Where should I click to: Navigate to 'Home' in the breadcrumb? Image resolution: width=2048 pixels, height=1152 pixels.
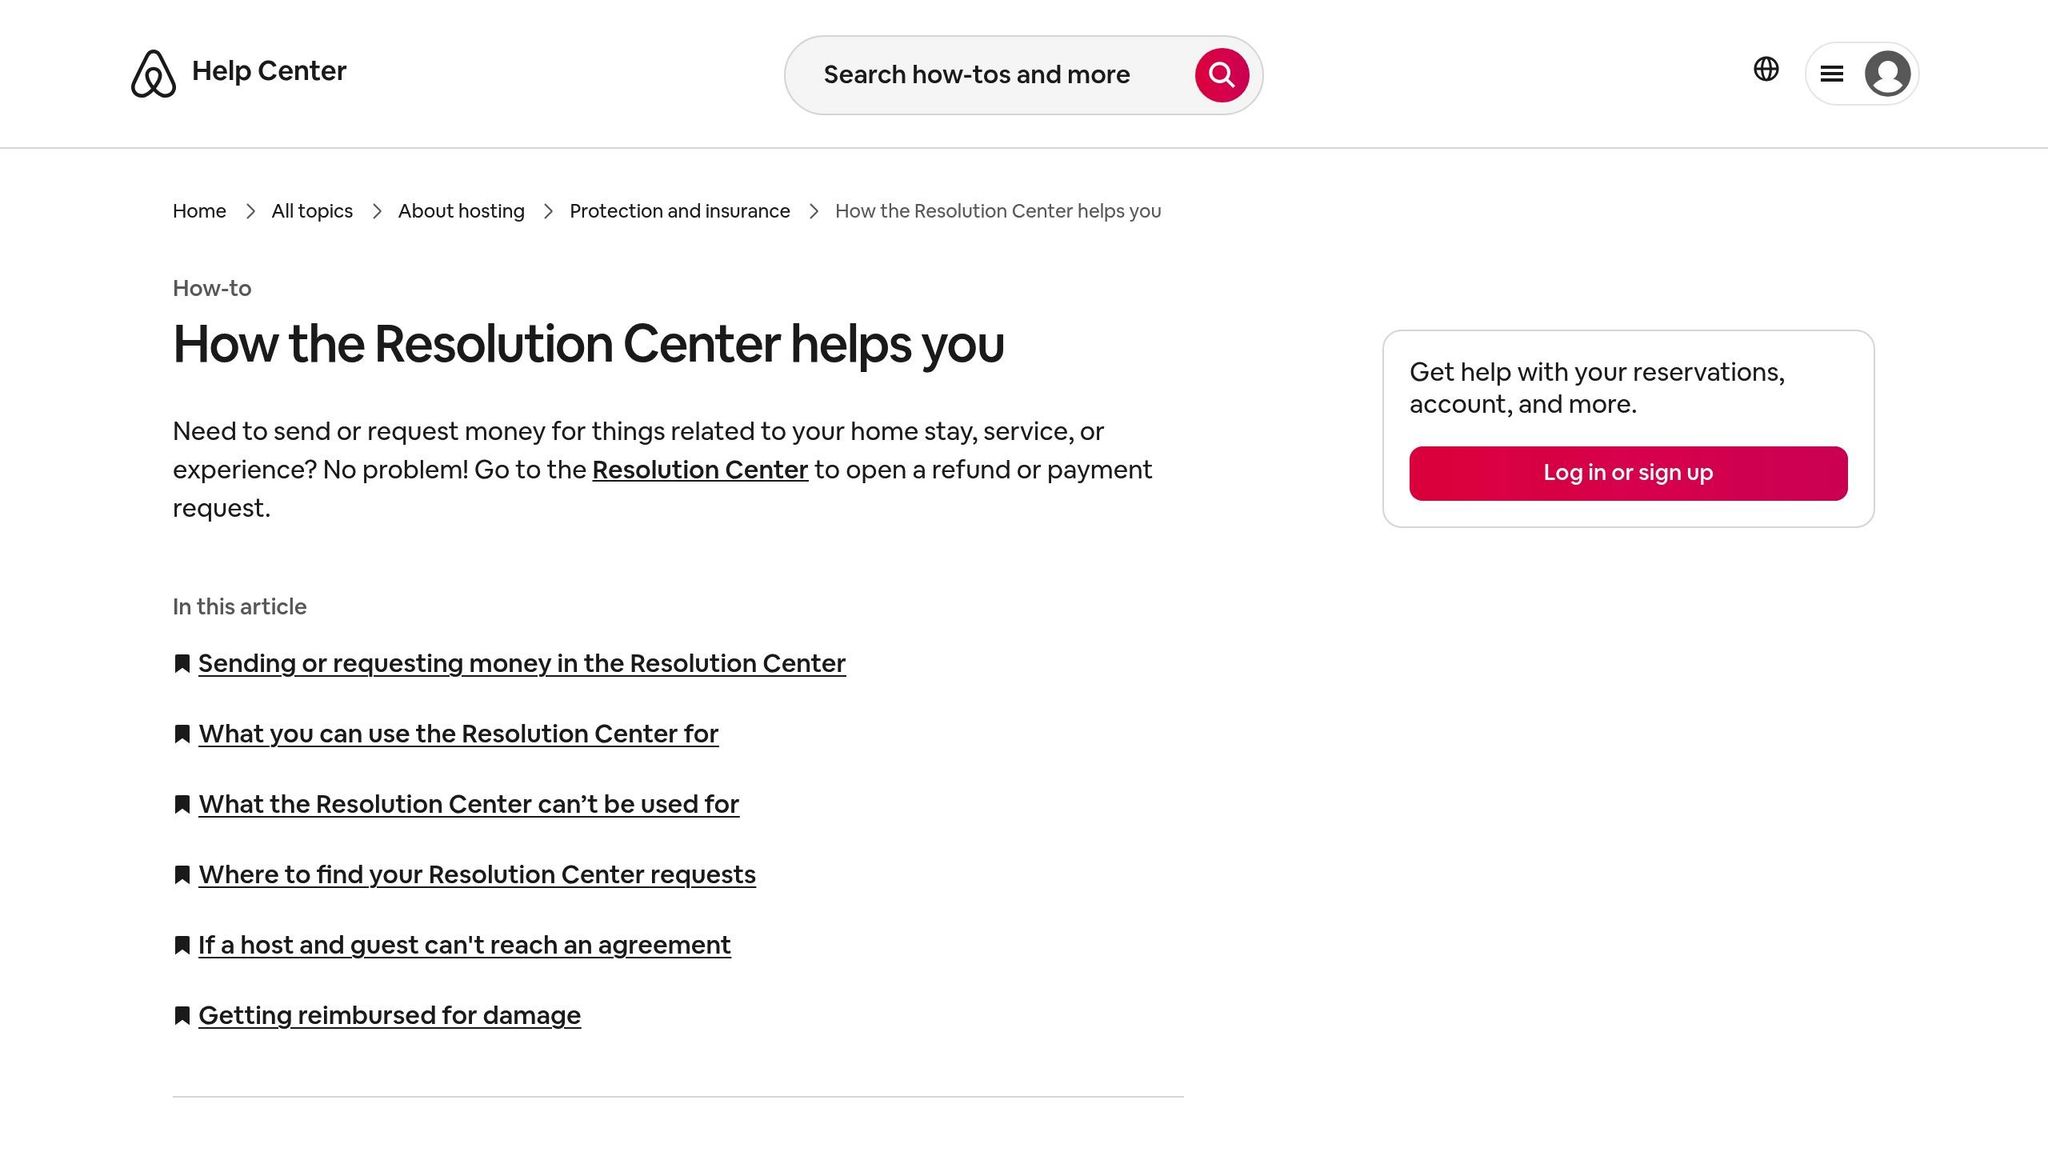(199, 211)
